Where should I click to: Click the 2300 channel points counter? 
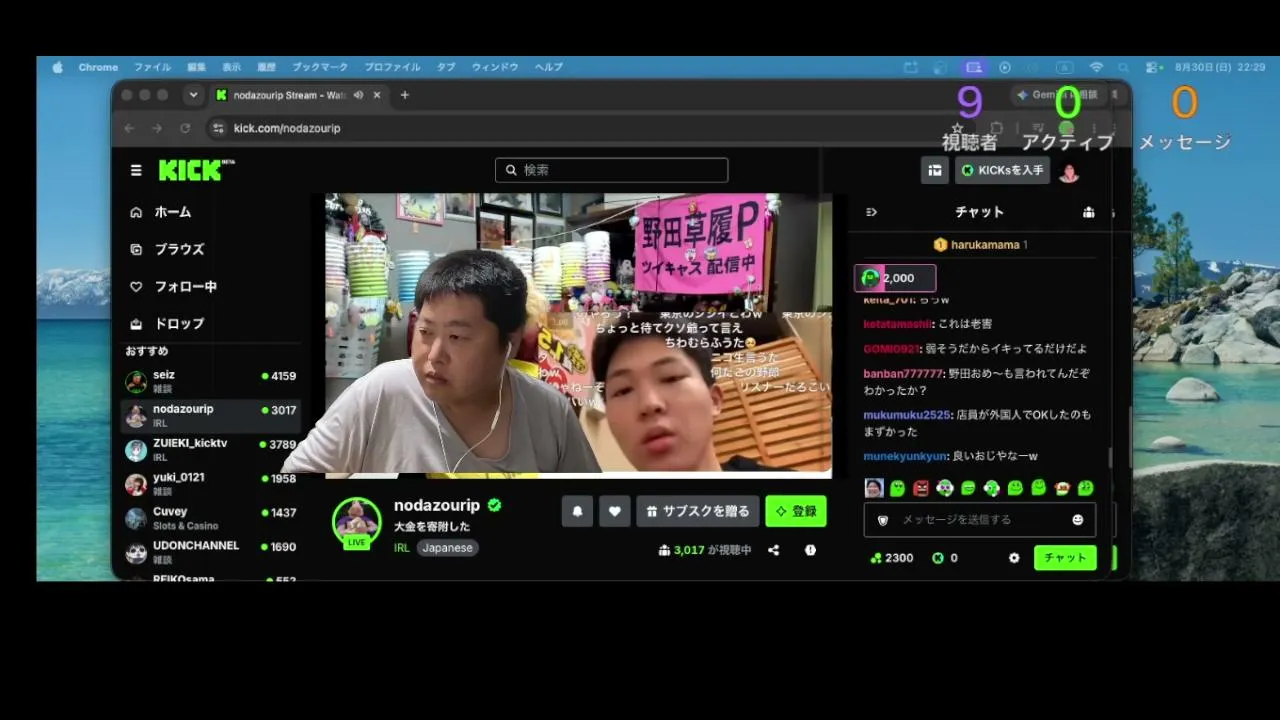click(x=892, y=558)
